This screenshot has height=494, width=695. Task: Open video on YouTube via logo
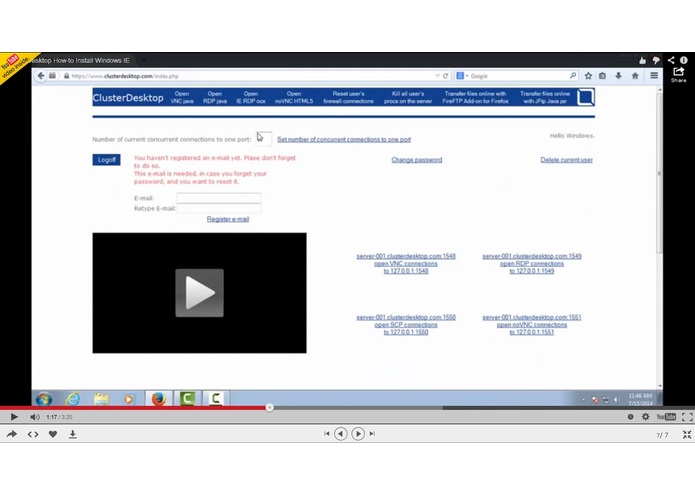[x=666, y=416]
